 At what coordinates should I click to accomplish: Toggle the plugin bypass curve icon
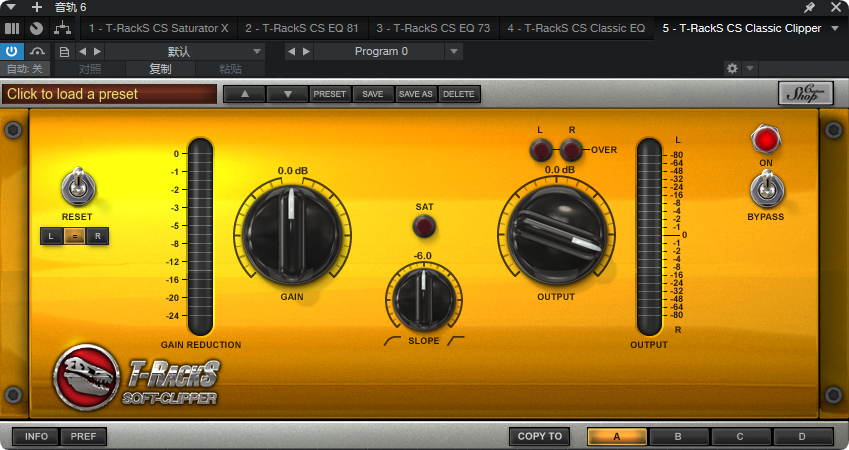pyautogui.click(x=37, y=51)
